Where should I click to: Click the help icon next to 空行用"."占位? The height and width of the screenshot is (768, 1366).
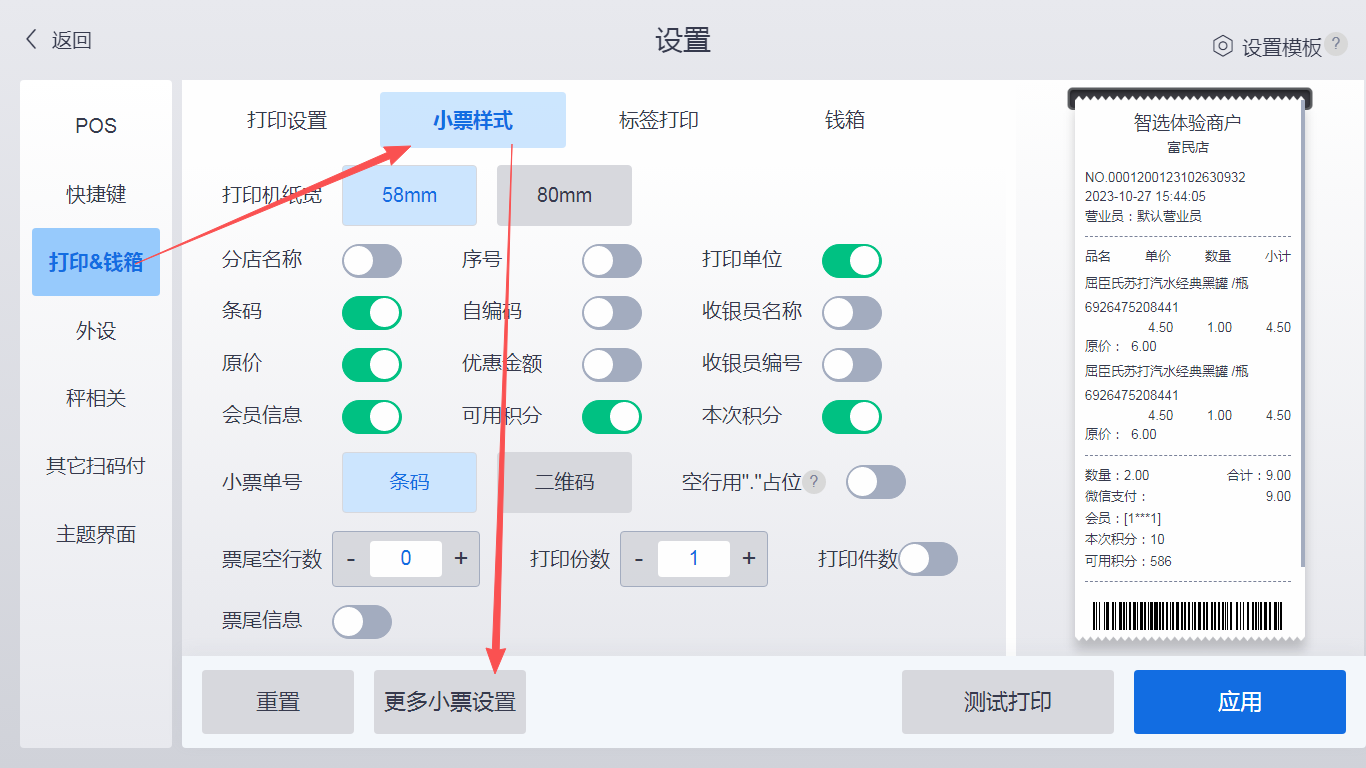point(815,482)
